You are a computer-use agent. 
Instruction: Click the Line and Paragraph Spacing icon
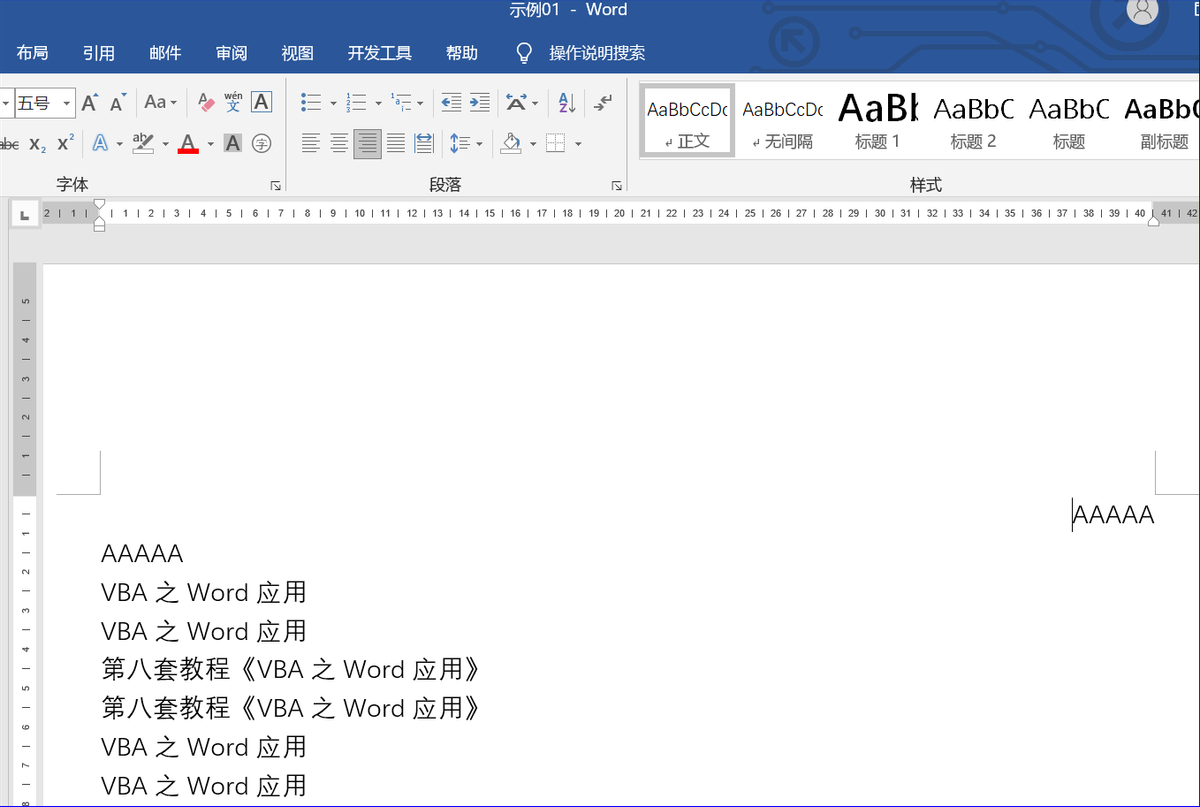460,144
